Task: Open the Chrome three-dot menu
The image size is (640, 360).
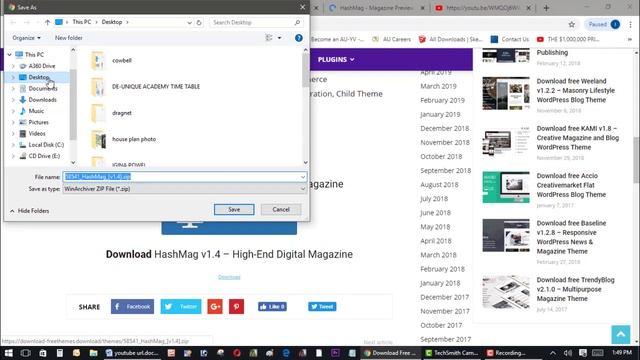Action: pyautogui.click(x=631, y=24)
